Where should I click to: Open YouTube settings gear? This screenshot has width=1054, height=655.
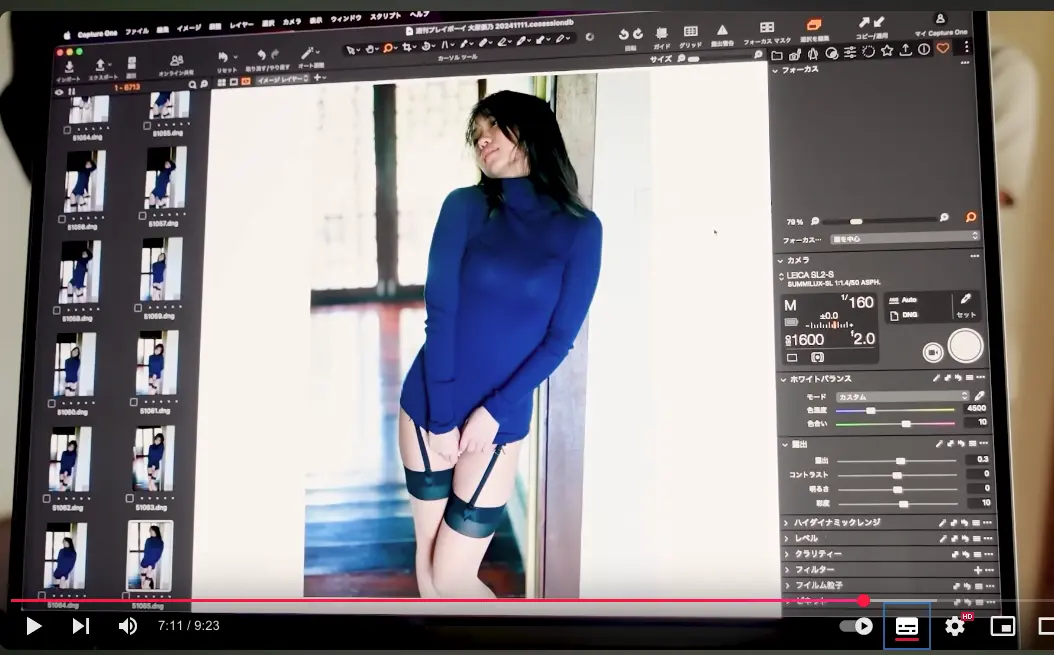point(955,626)
